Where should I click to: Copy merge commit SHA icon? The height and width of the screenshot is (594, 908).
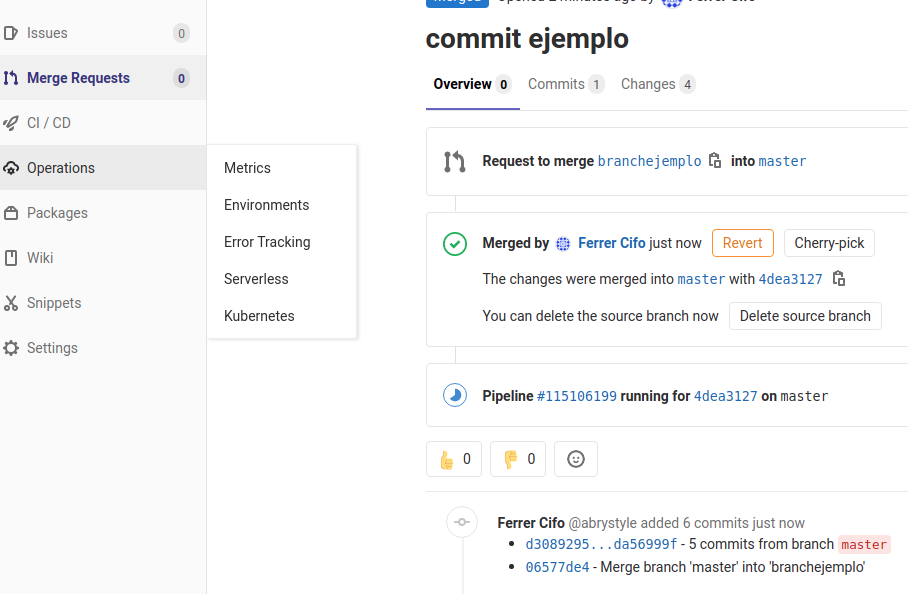click(x=839, y=279)
